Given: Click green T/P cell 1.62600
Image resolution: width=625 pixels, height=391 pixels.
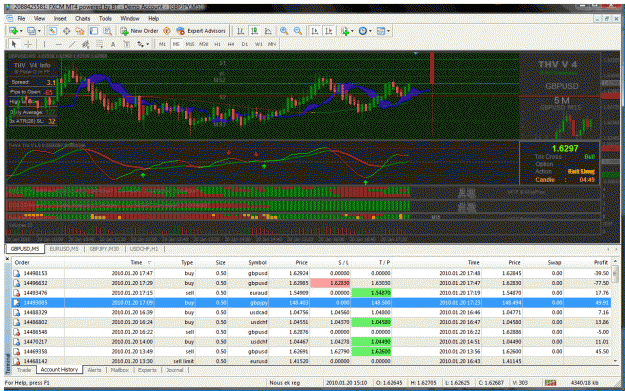Looking at the screenshot, I should pyautogui.click(x=371, y=352).
